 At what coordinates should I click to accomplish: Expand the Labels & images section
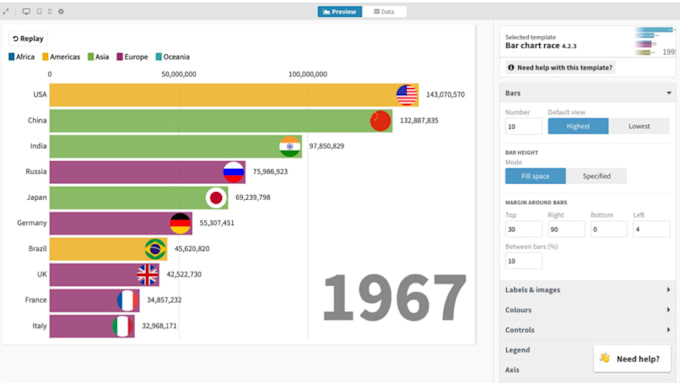click(588, 290)
